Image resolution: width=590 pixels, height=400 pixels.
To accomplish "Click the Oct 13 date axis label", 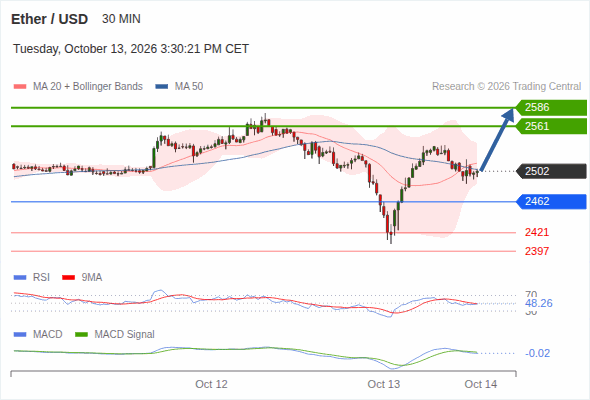I will click(383, 384).
